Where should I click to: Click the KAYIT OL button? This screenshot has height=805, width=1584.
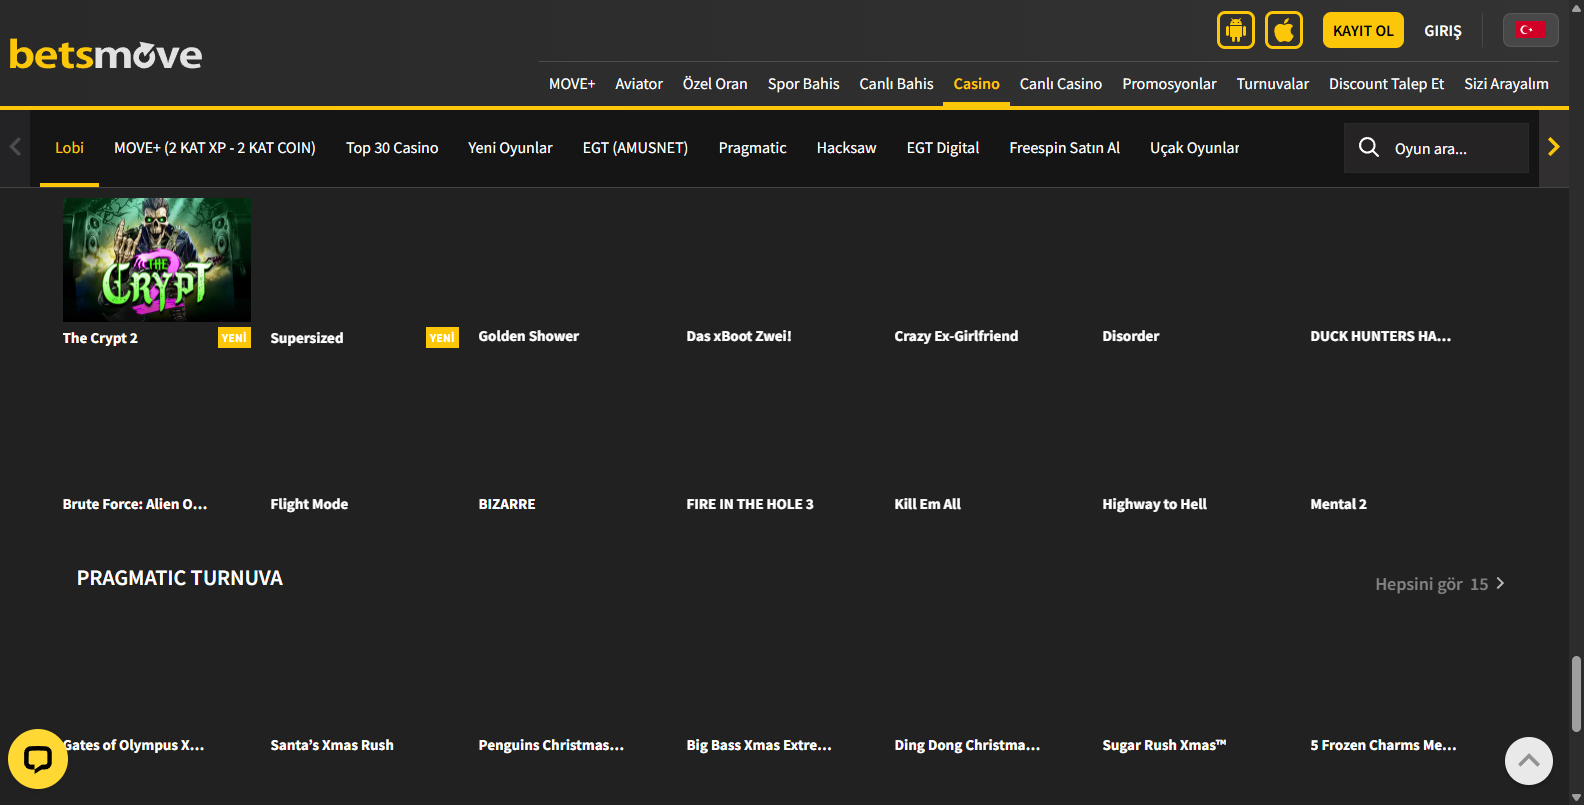click(1362, 30)
